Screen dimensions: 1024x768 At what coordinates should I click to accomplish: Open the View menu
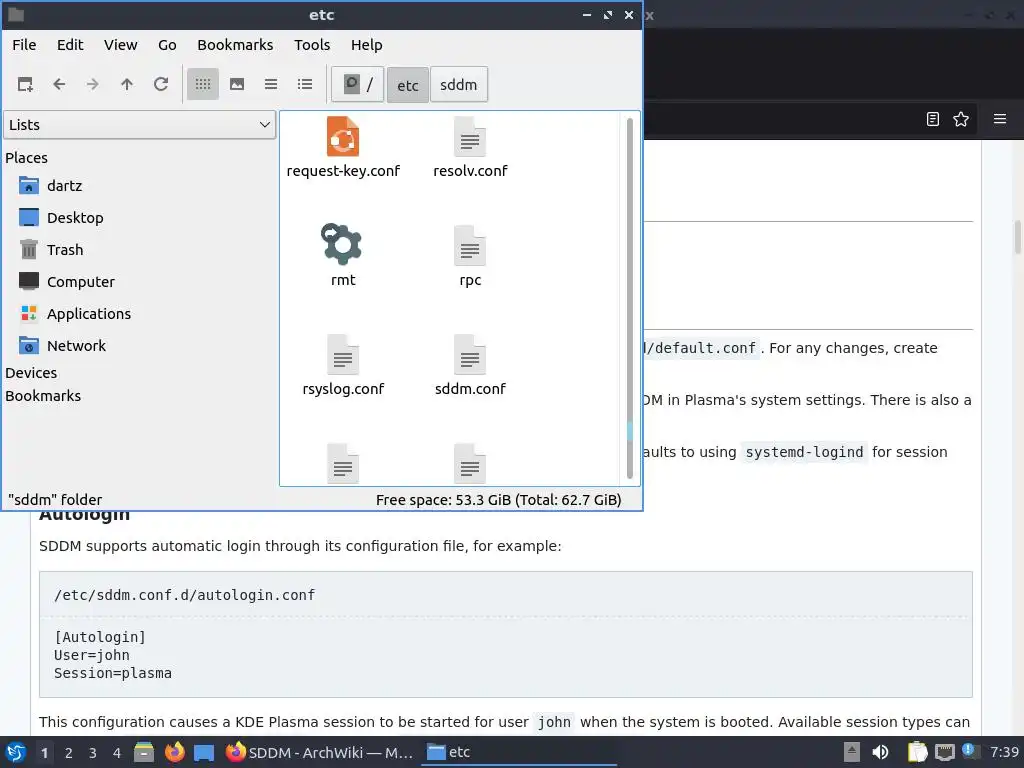click(121, 45)
